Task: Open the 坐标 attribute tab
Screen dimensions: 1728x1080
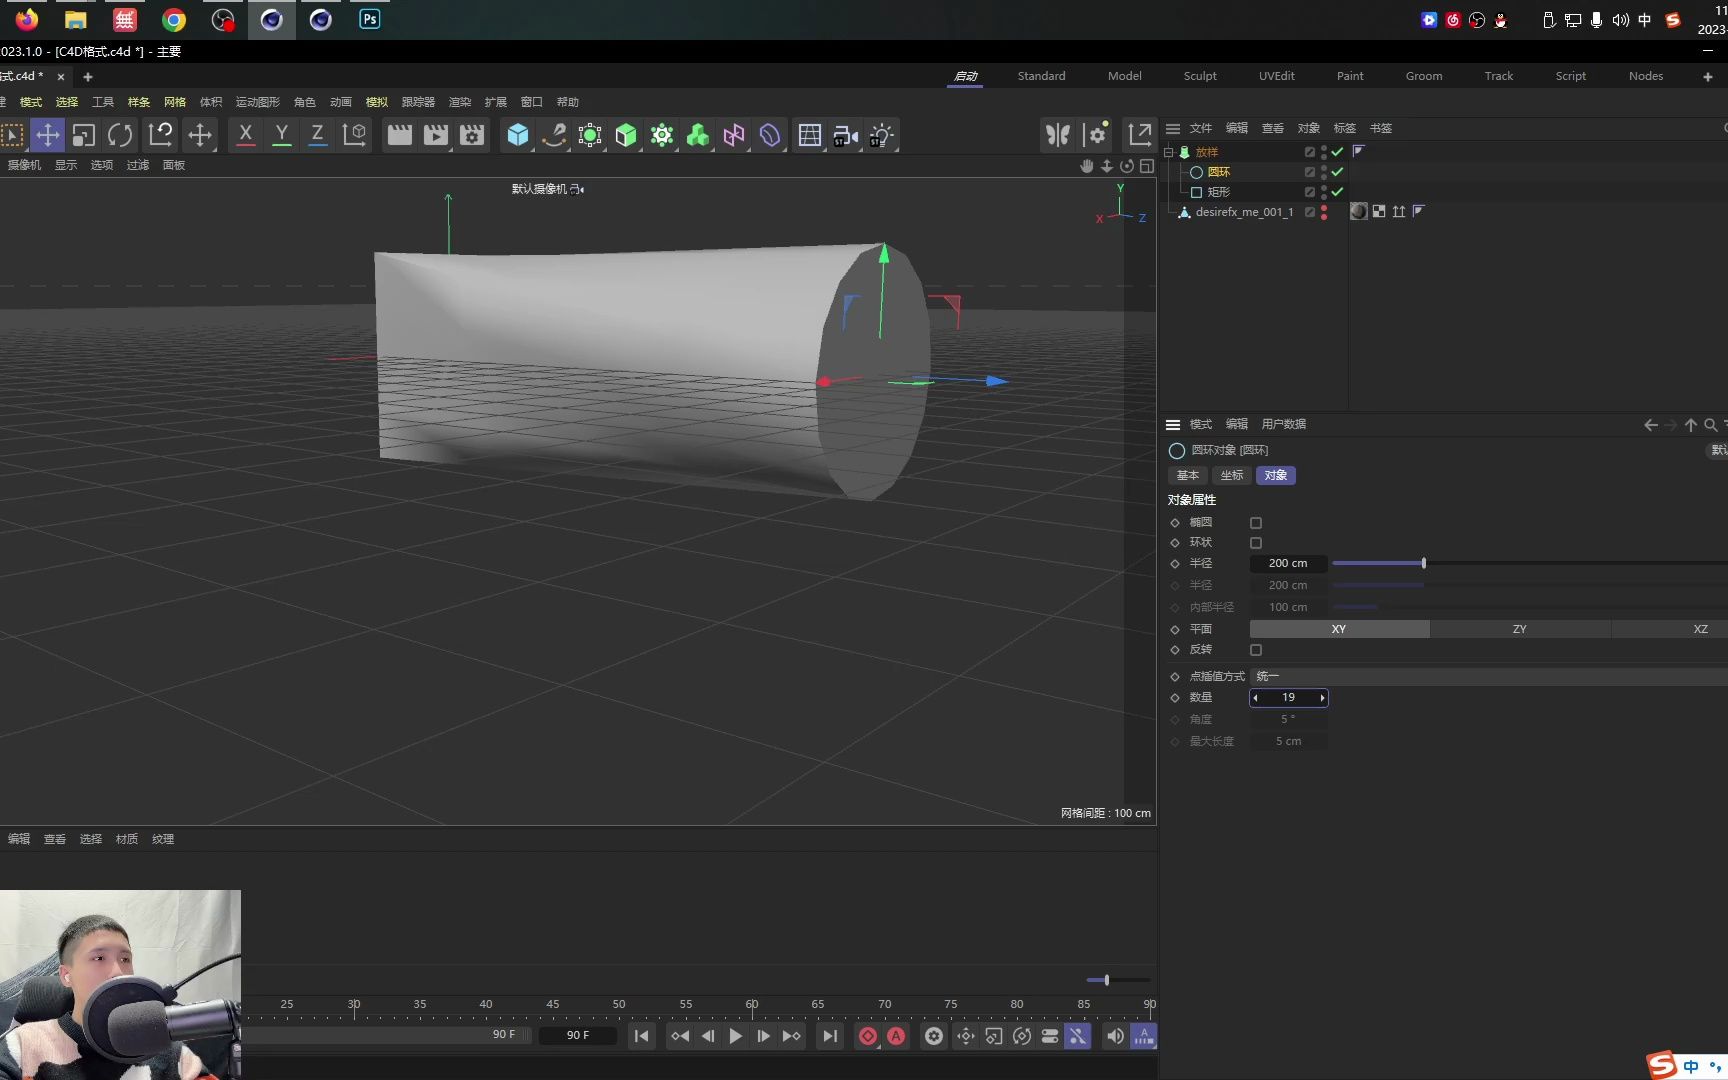Action: pos(1231,475)
